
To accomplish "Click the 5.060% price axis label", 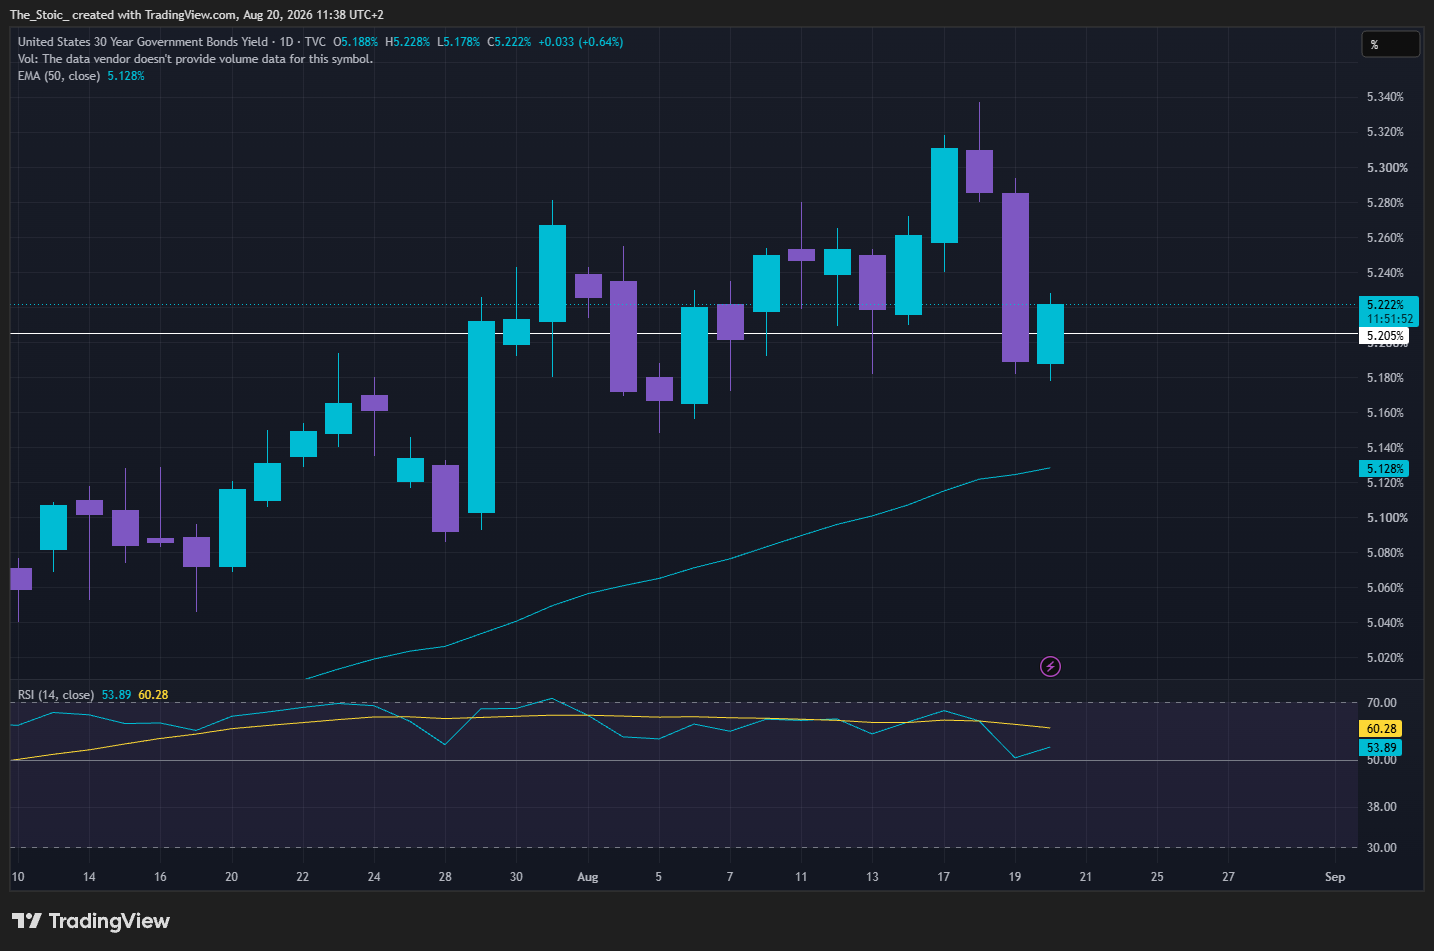I will click(x=1385, y=588).
